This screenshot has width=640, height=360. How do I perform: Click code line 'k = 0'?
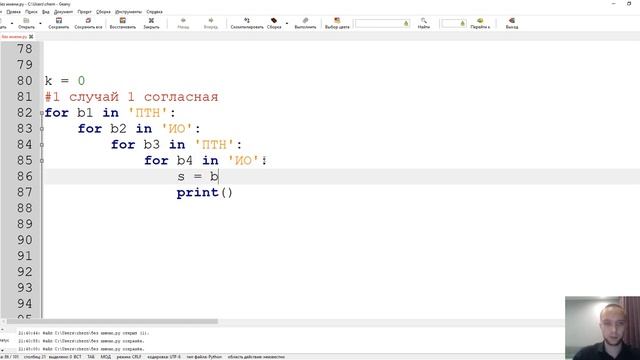[65, 81]
